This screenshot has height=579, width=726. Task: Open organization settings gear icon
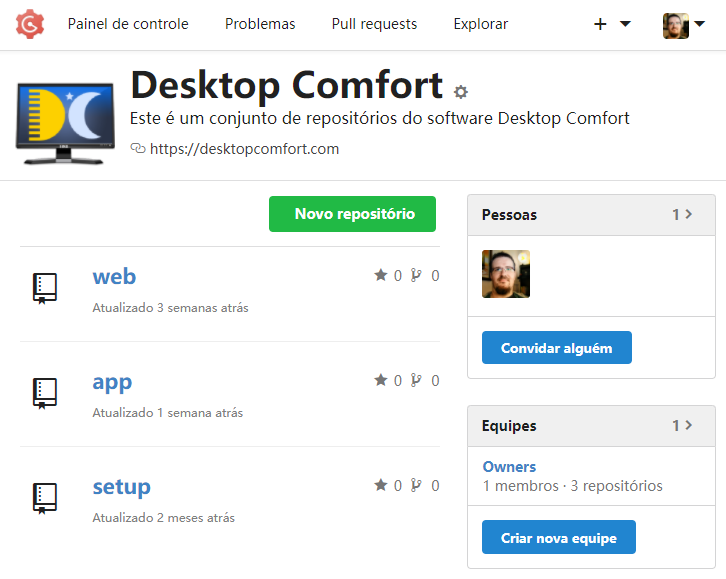click(460, 92)
